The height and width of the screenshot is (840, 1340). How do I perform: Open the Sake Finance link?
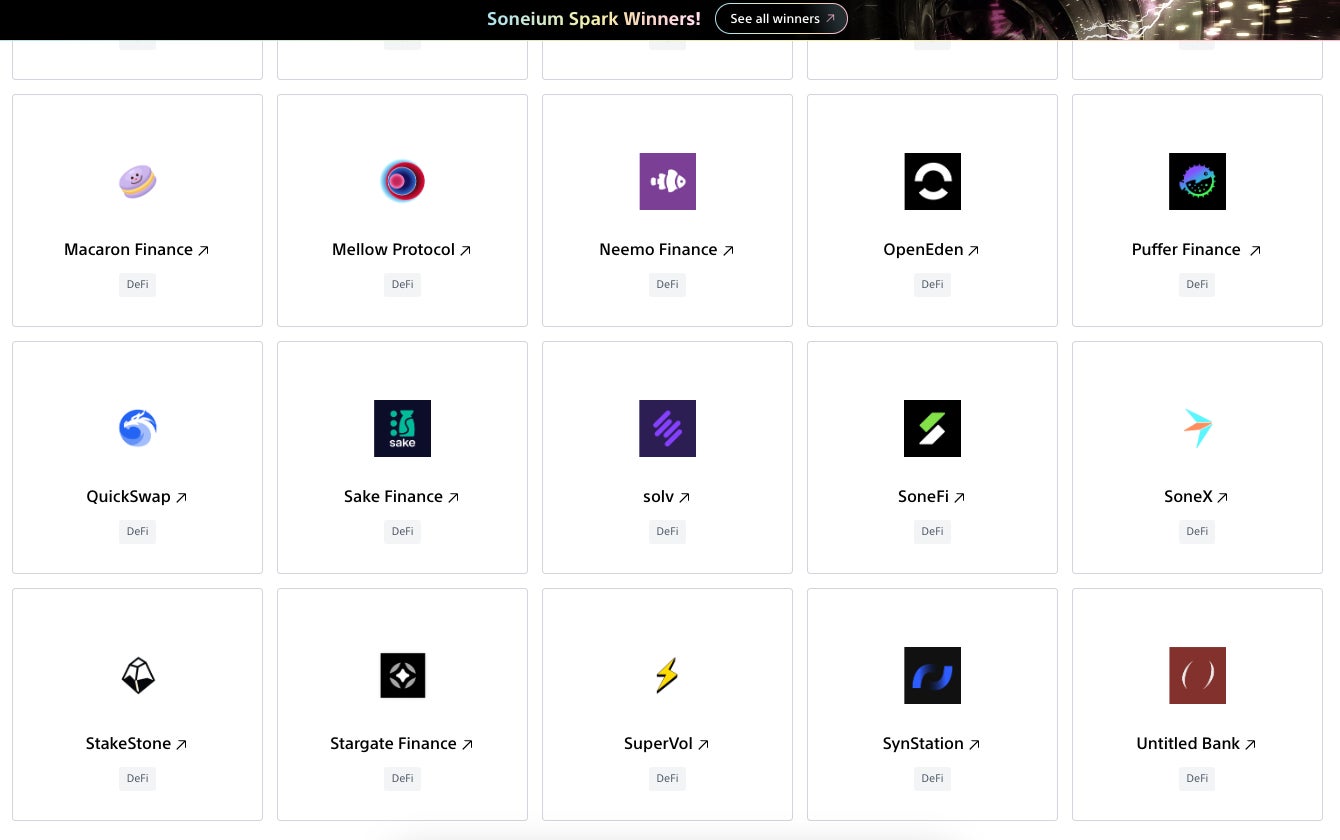(402, 497)
